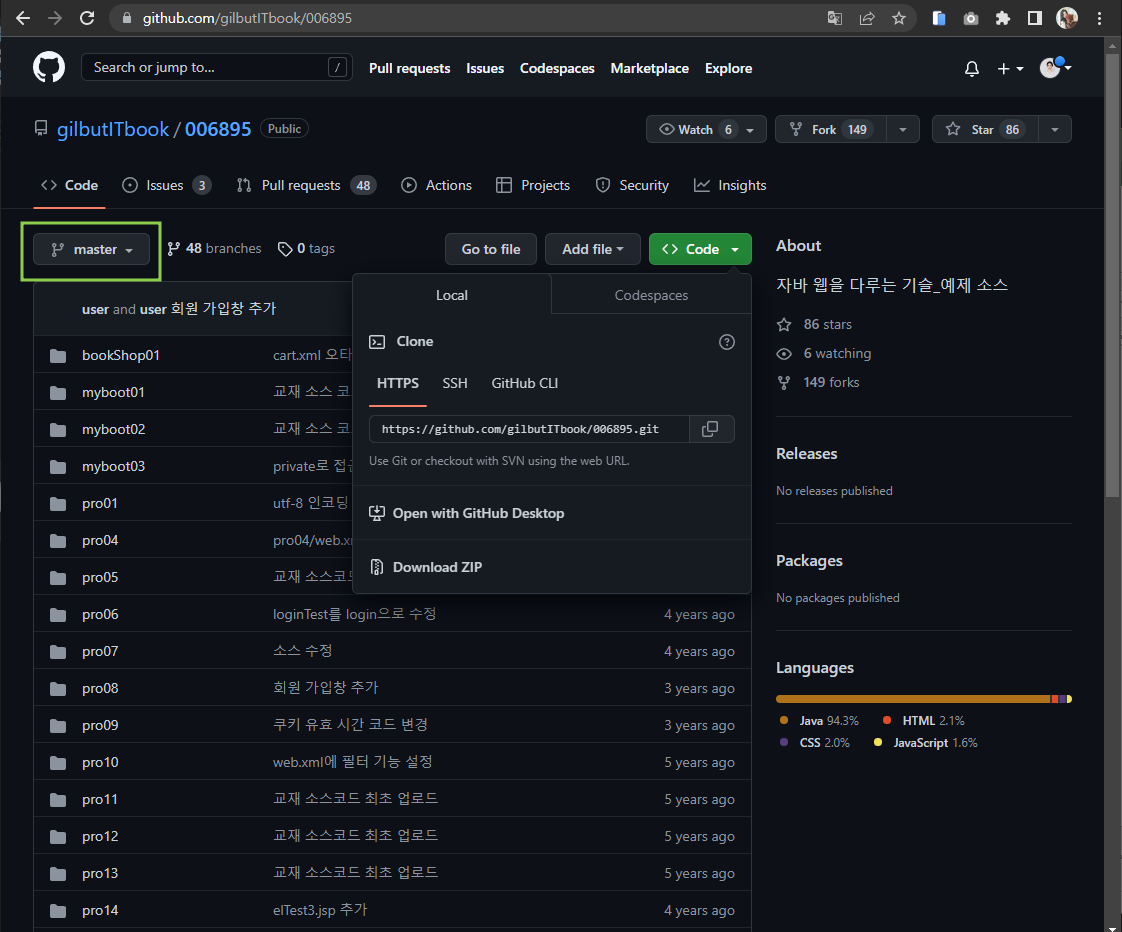Click the browser back arrow
The width and height of the screenshot is (1122, 932).
(23, 18)
